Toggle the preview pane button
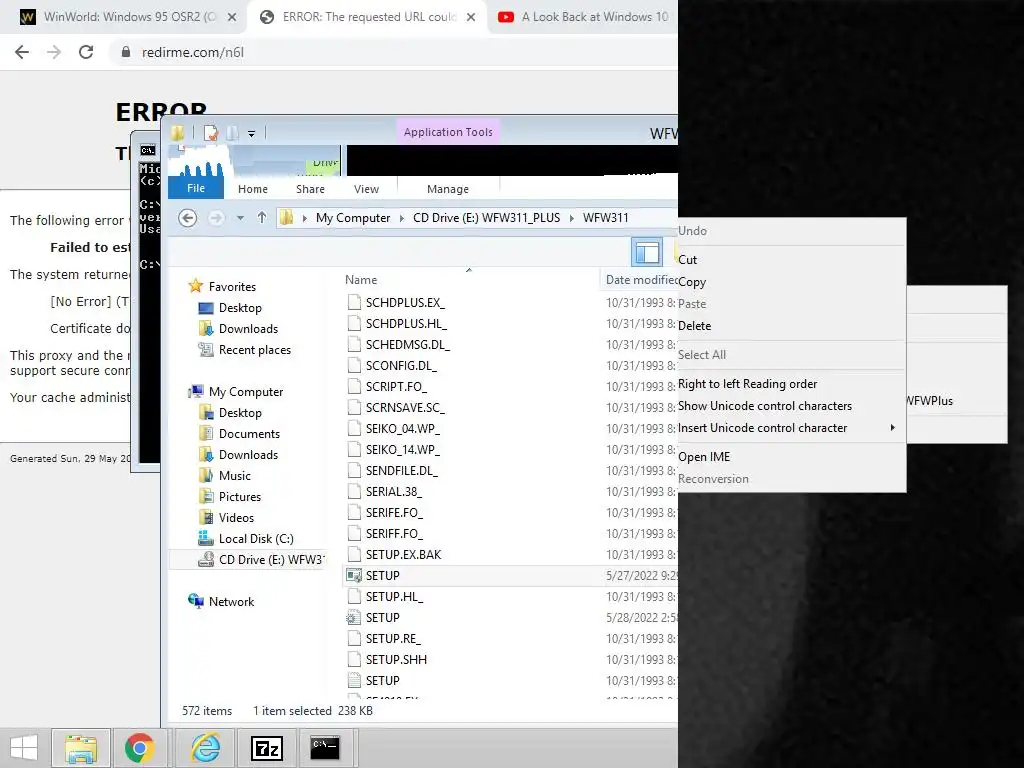 click(647, 252)
